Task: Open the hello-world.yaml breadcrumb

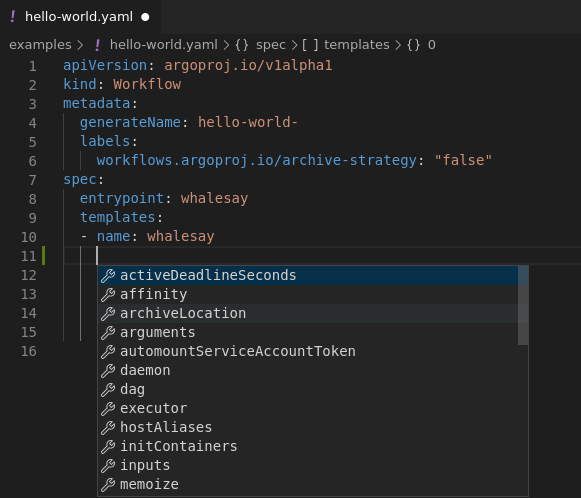Action: click(x=164, y=45)
